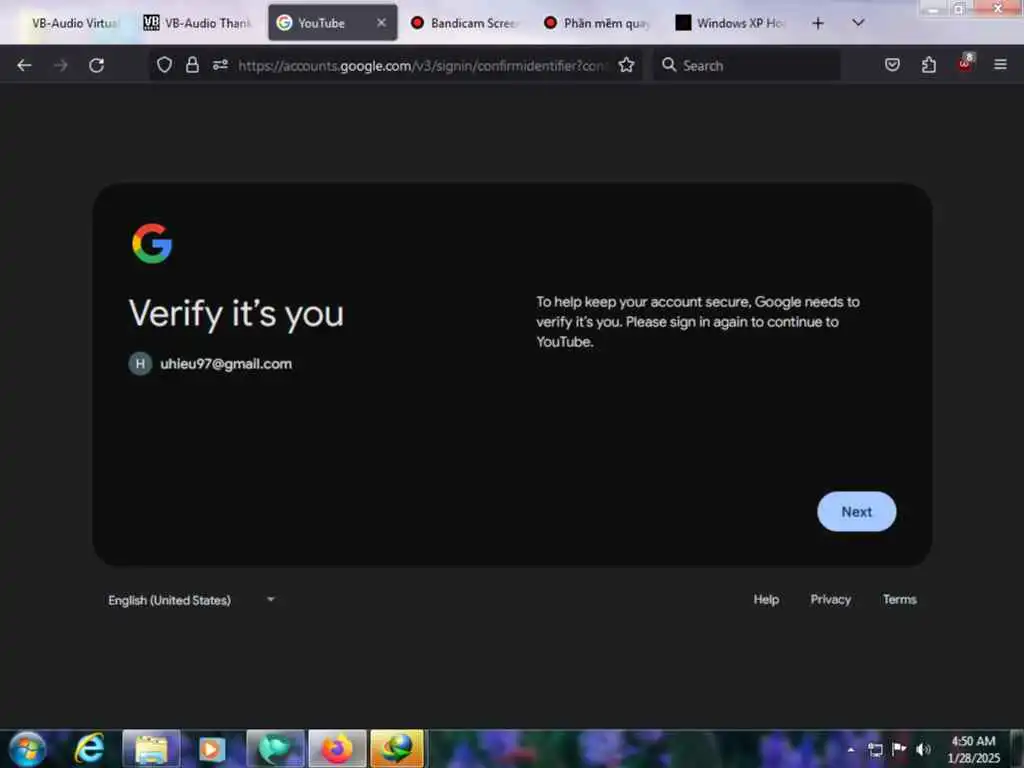Open the Privacy link

[831, 600]
